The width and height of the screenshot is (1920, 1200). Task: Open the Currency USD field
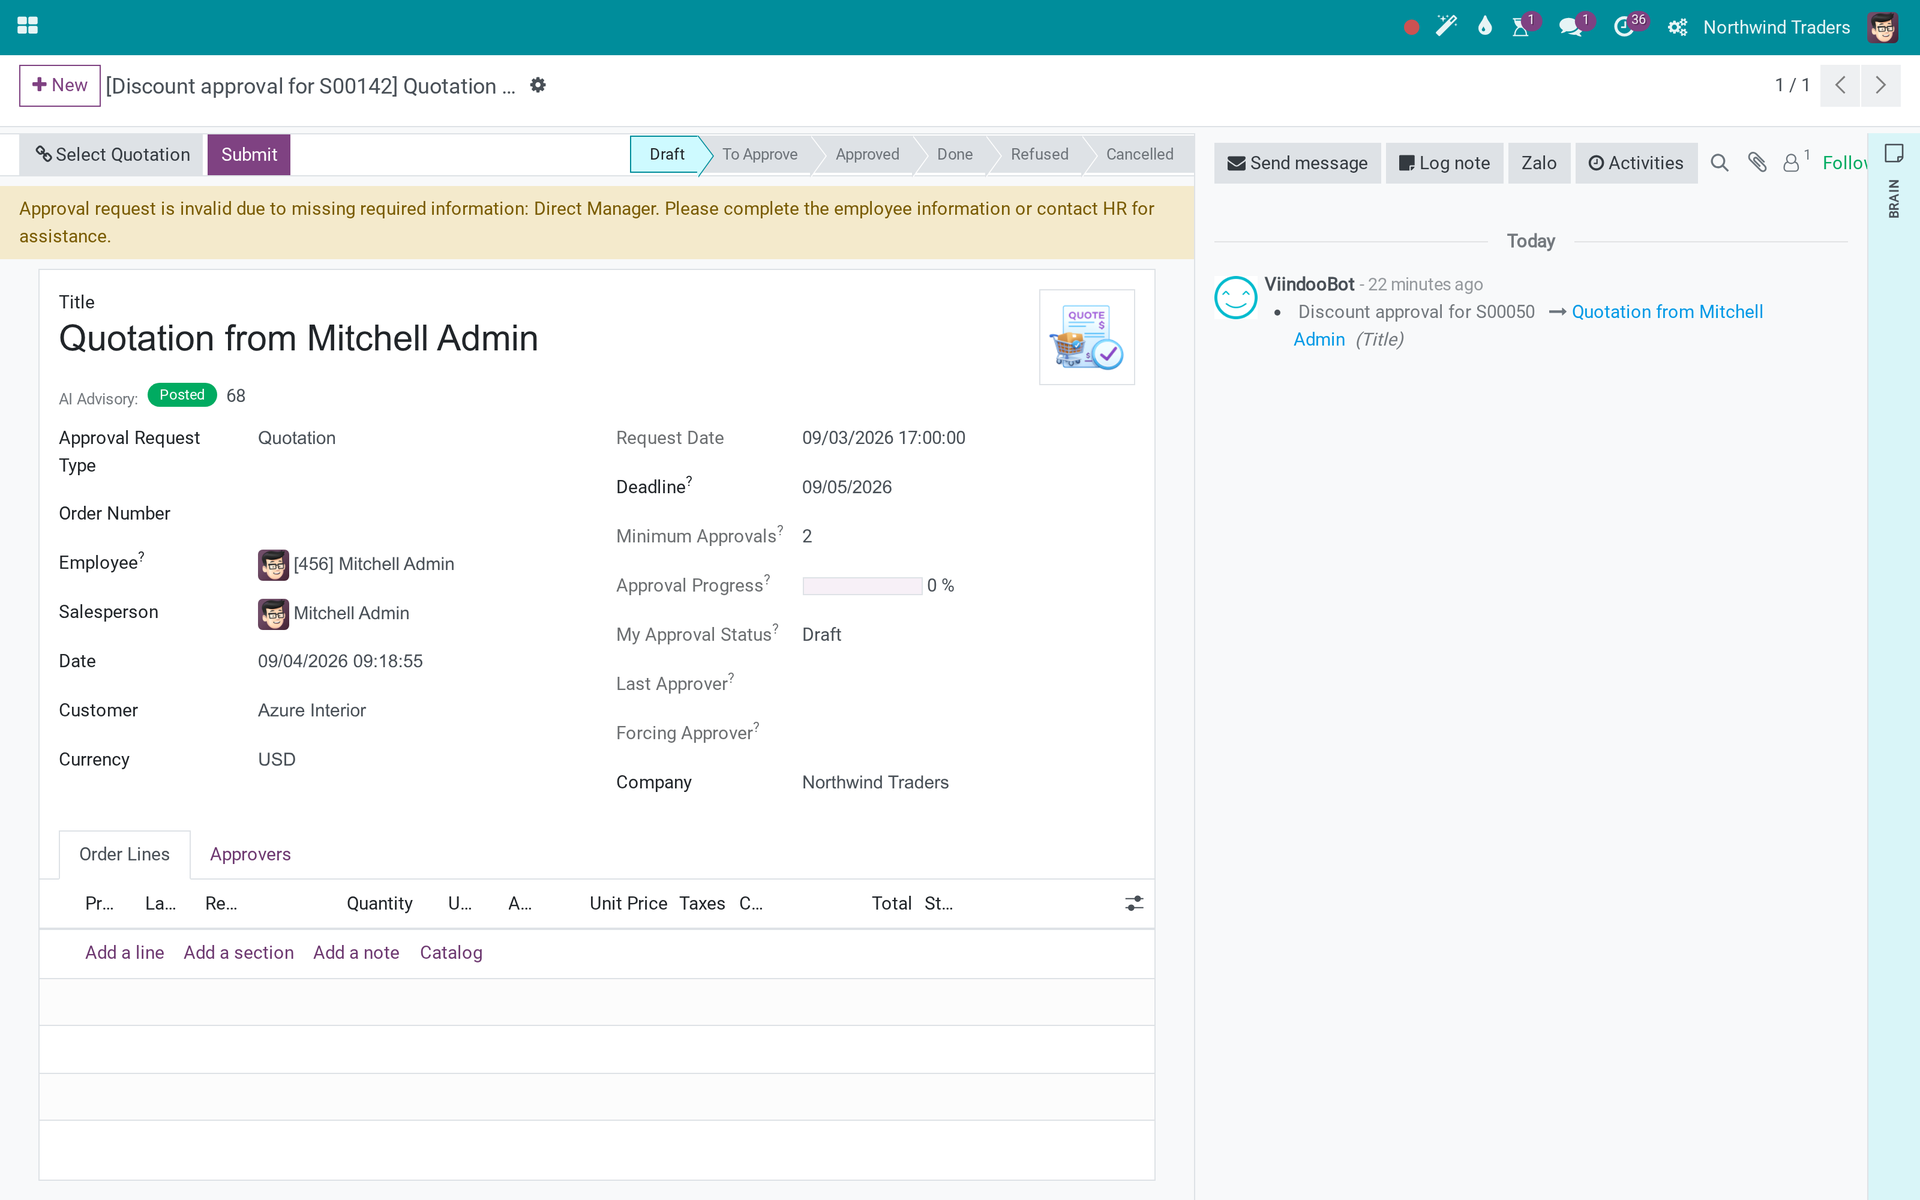click(277, 759)
